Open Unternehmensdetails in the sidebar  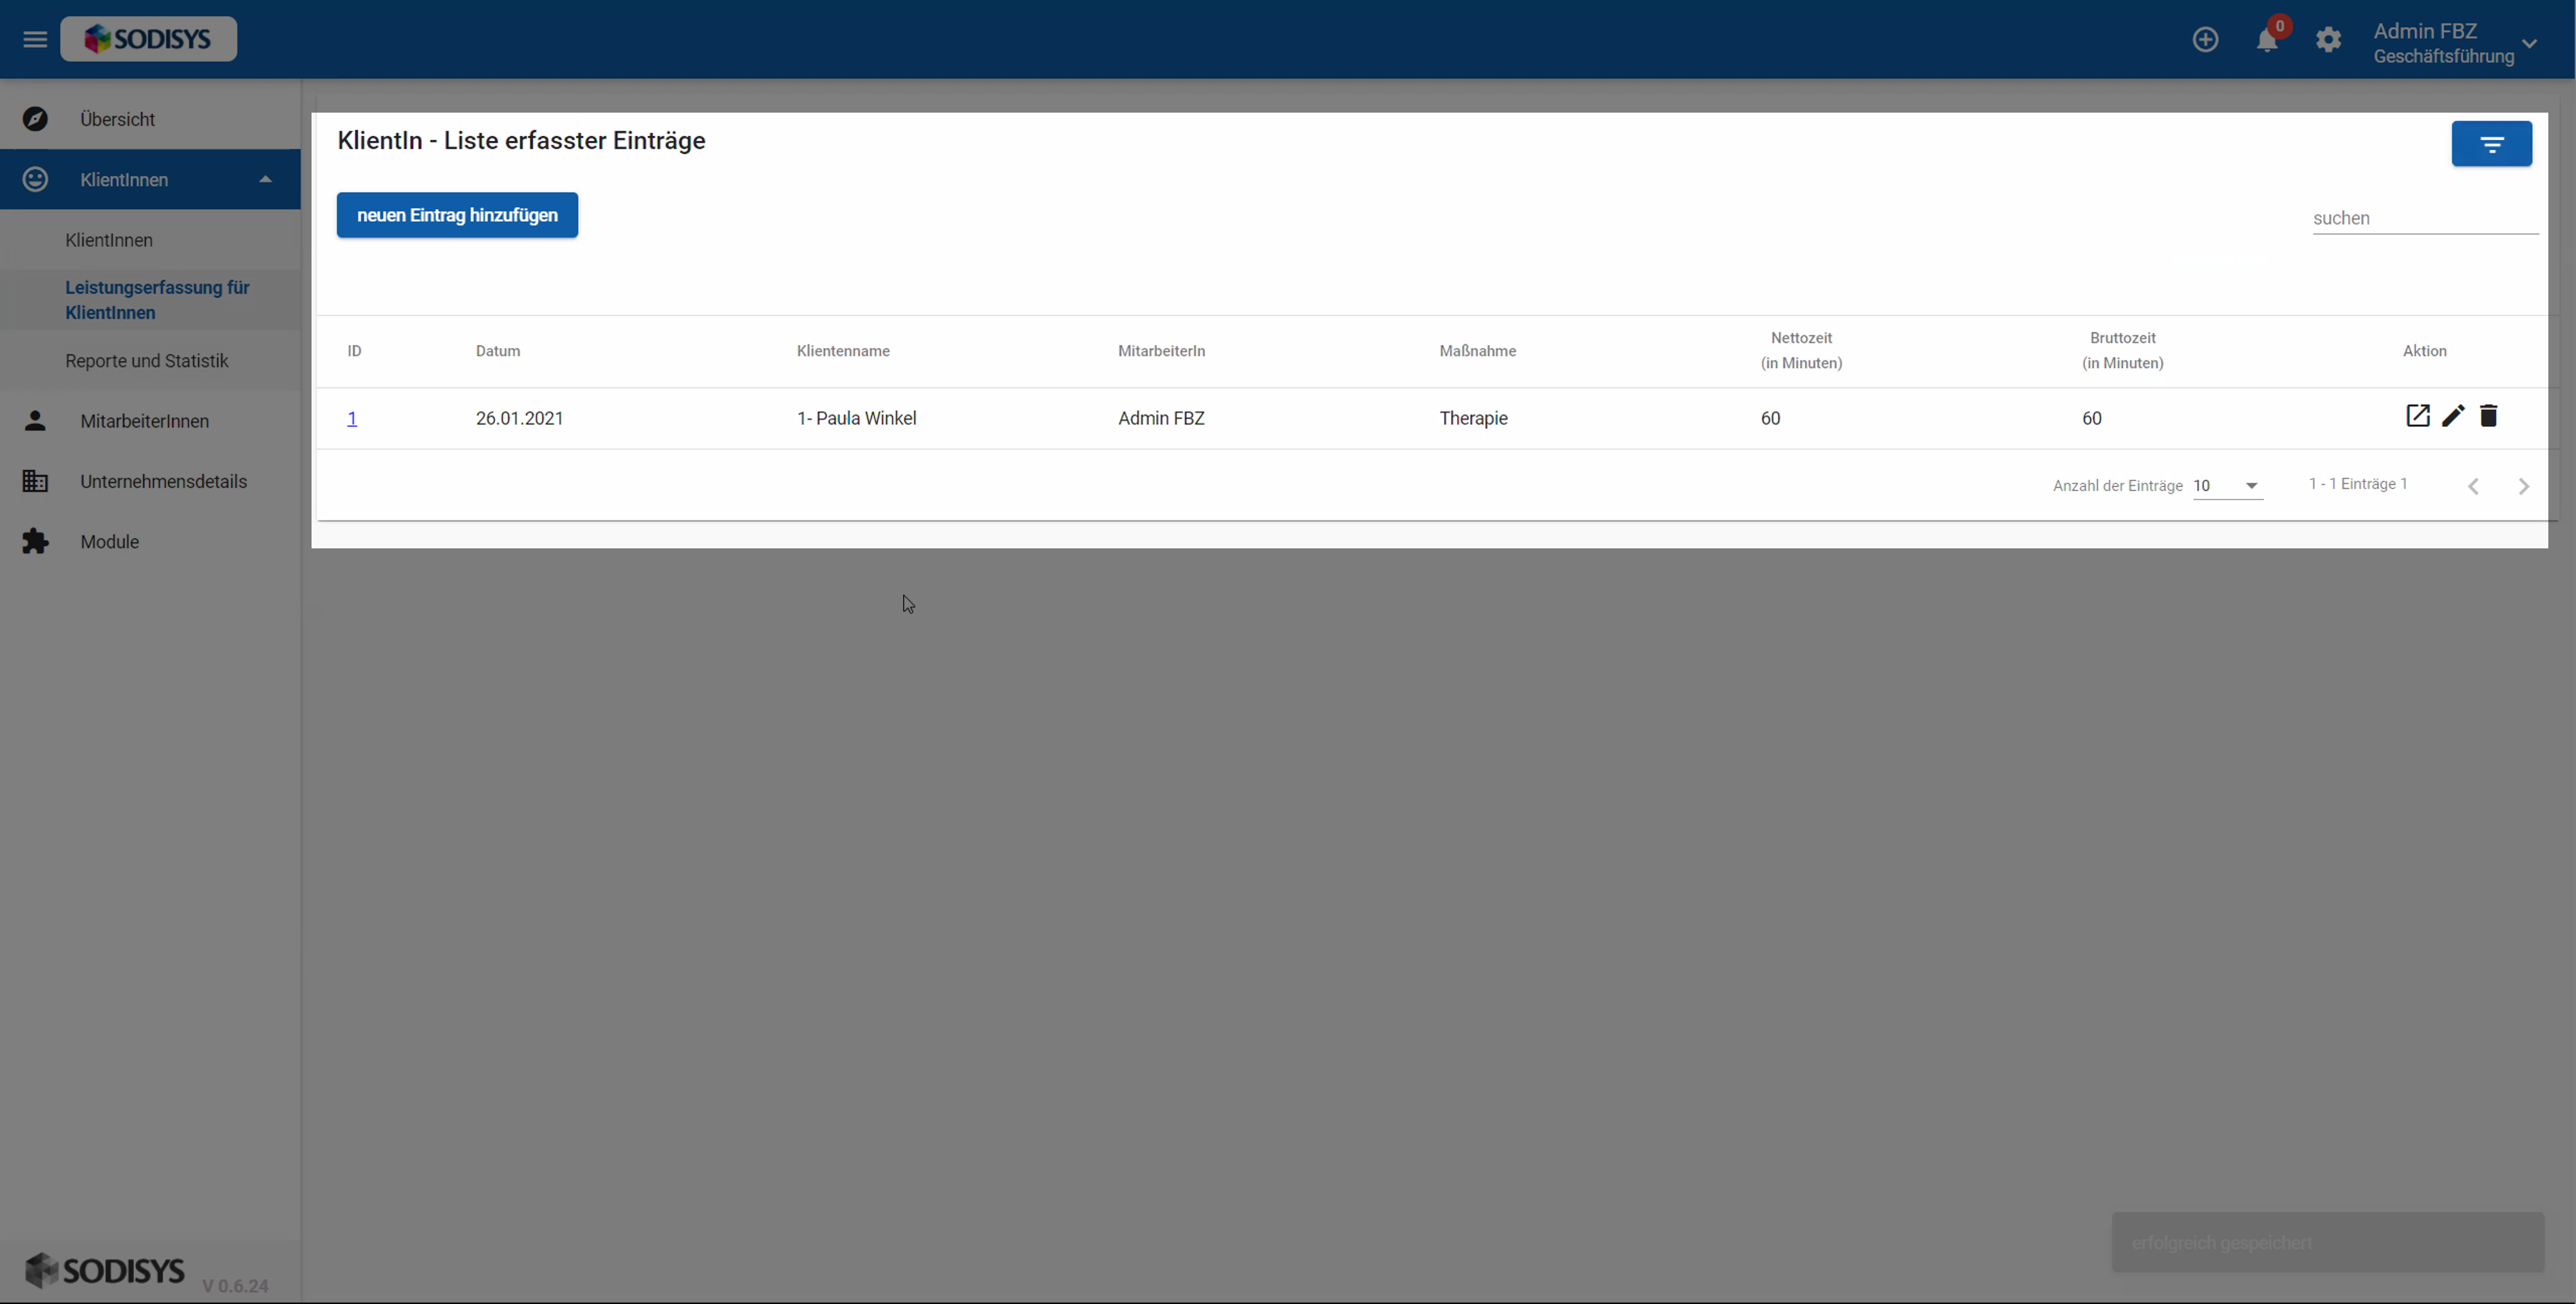[164, 481]
